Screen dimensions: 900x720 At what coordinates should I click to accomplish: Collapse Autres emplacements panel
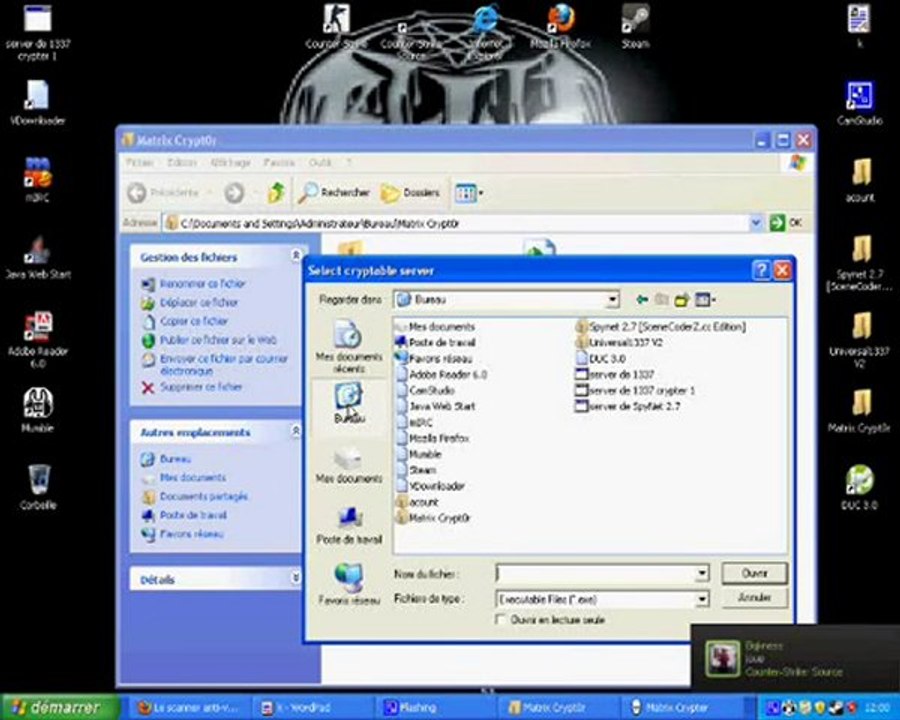coord(296,431)
